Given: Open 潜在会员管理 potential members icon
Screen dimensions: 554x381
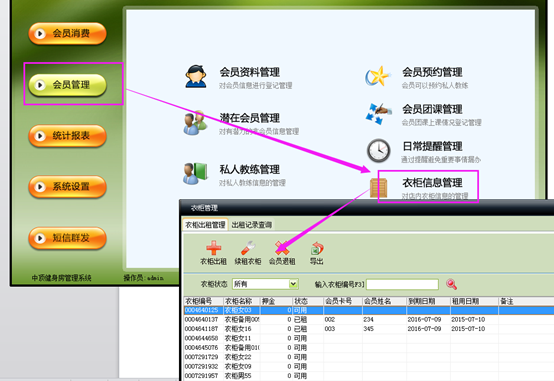Looking at the screenshot, I should point(195,123).
